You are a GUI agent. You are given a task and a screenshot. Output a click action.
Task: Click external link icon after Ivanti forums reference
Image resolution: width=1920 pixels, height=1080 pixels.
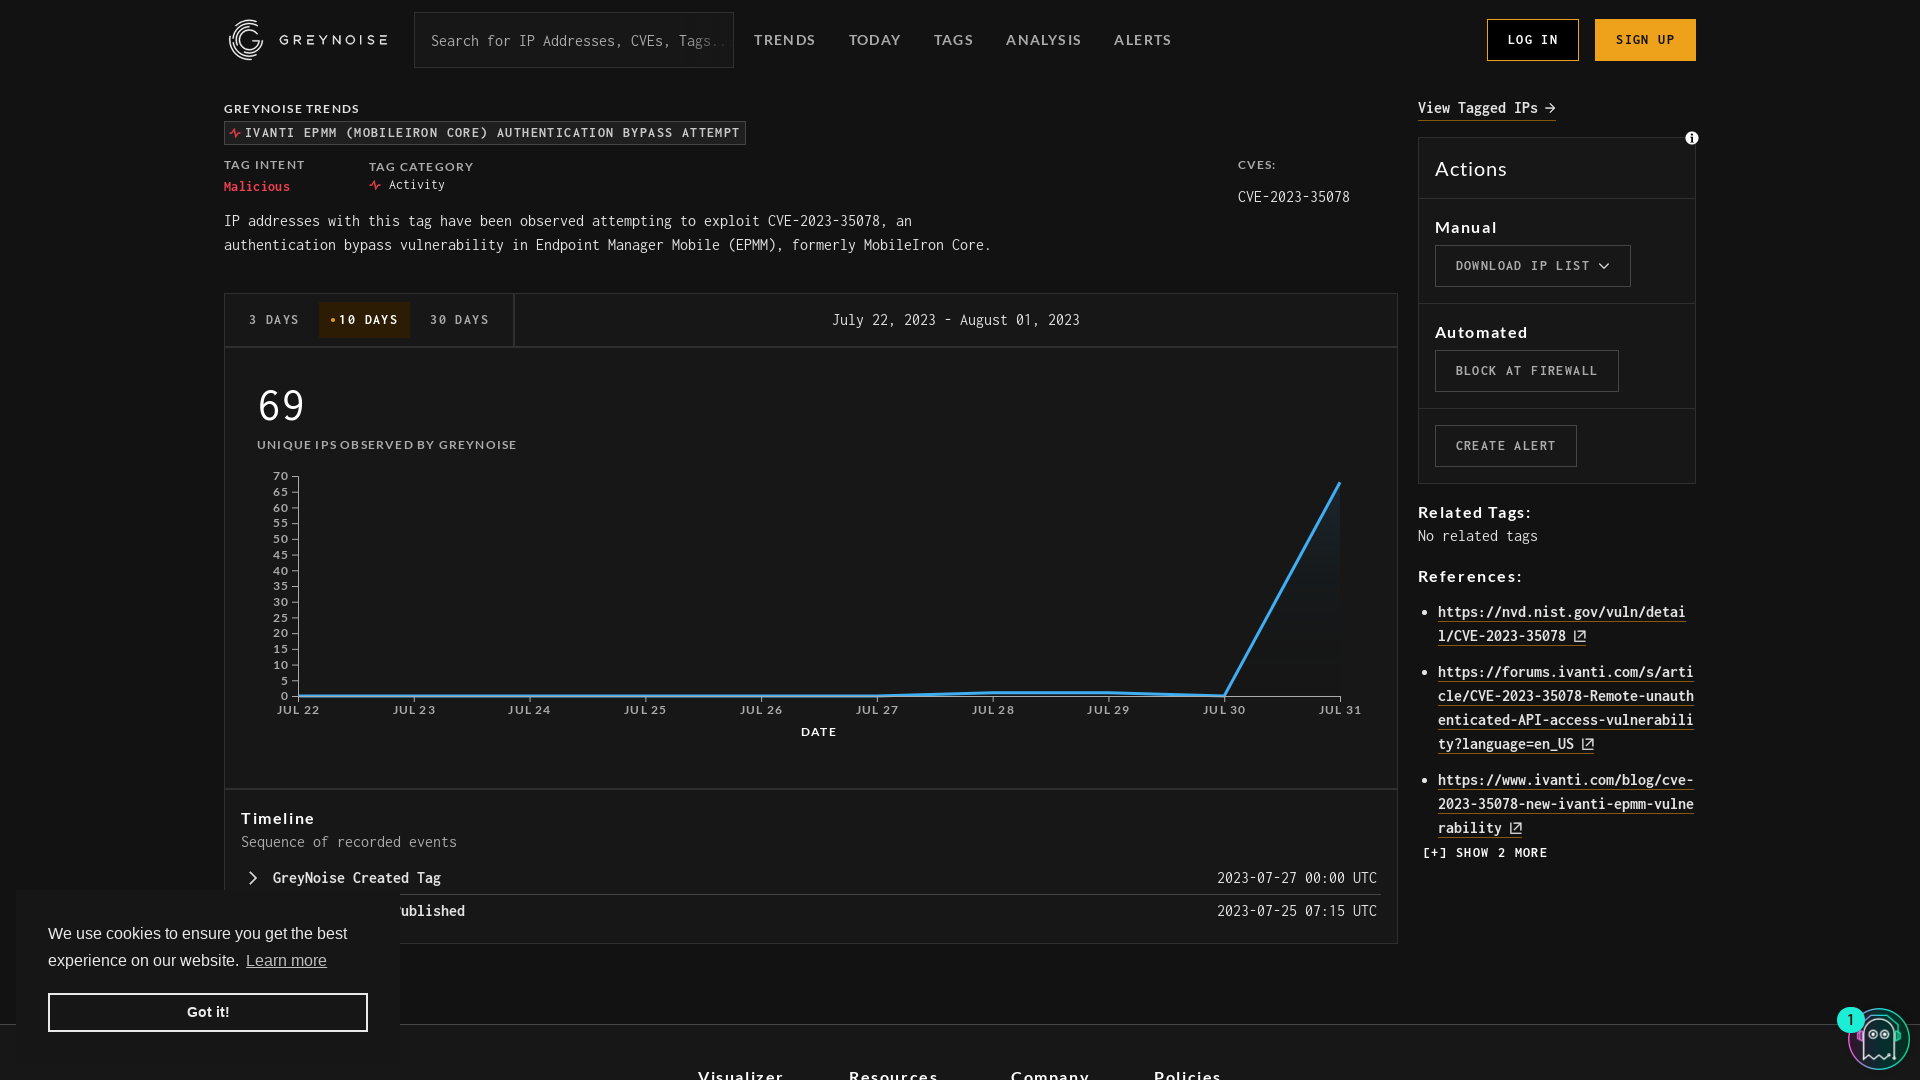pos(1588,744)
